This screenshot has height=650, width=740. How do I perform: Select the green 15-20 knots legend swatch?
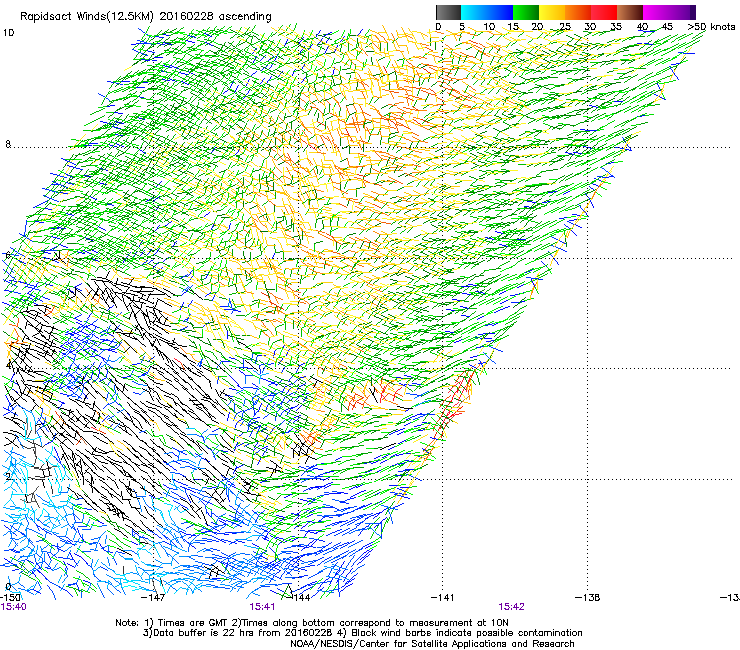click(526, 12)
